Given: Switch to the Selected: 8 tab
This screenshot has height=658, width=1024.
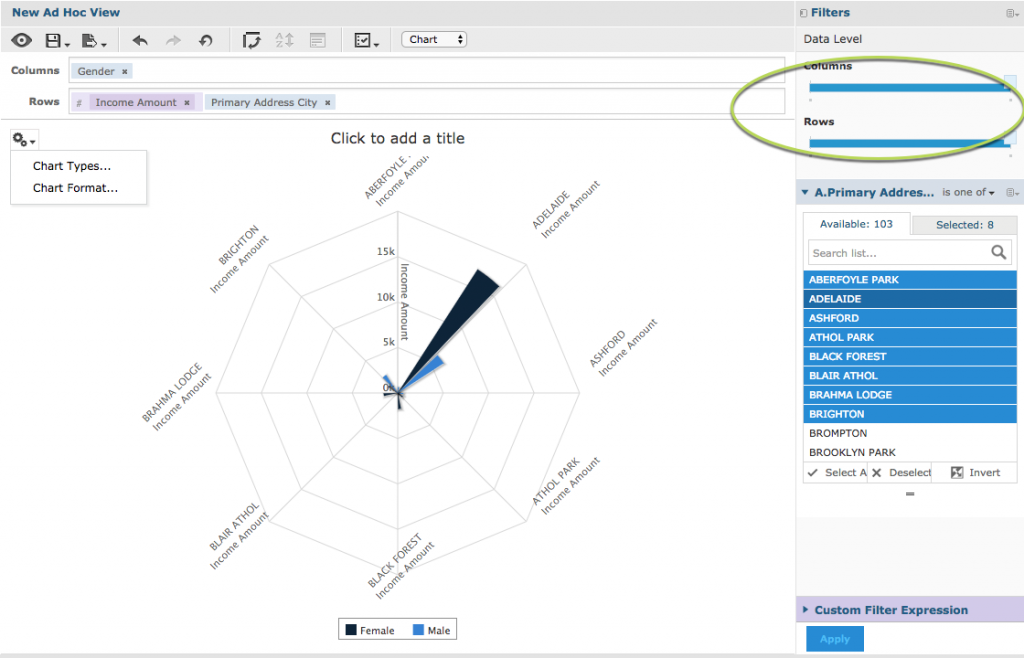Looking at the screenshot, I should (963, 224).
